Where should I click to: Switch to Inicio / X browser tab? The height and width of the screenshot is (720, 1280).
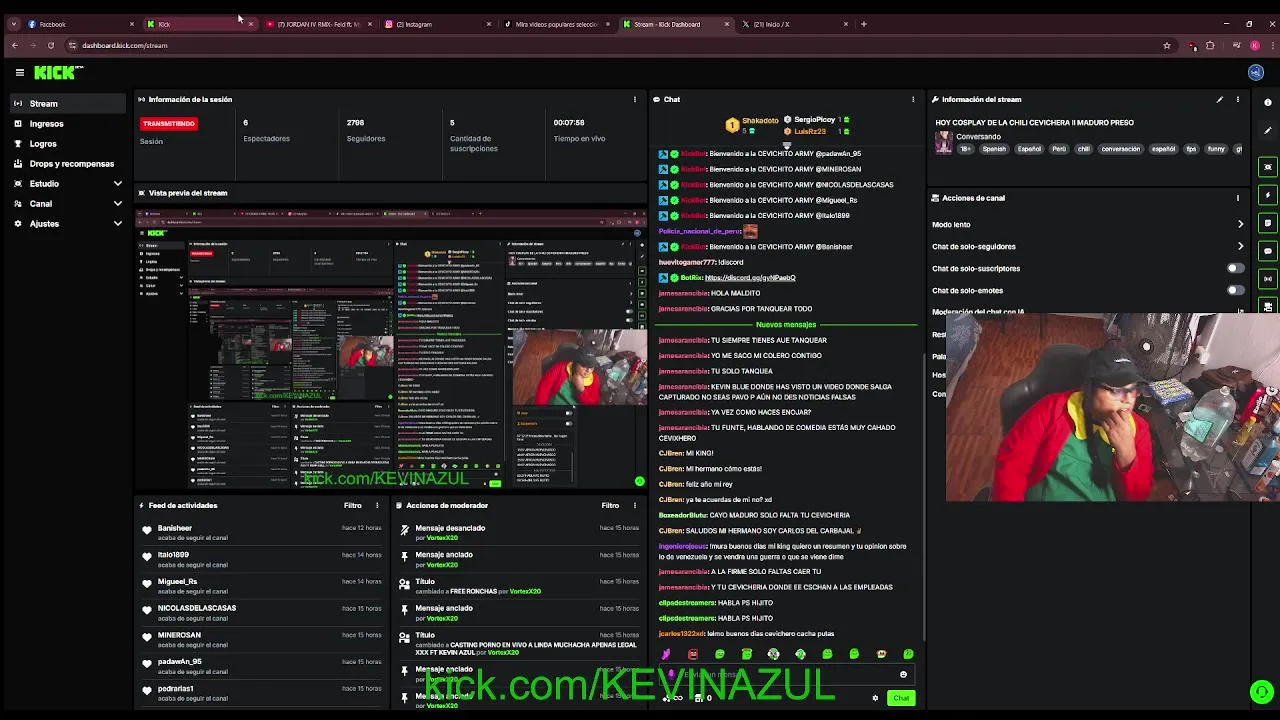tap(794, 24)
